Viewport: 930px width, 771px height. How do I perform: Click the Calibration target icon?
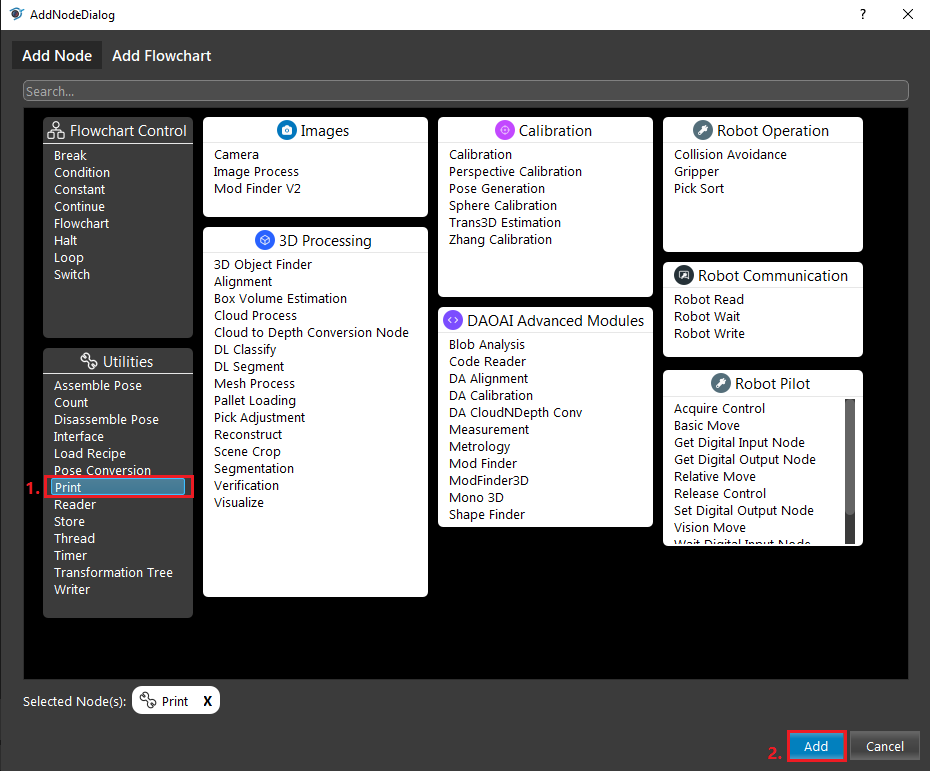pyautogui.click(x=505, y=130)
